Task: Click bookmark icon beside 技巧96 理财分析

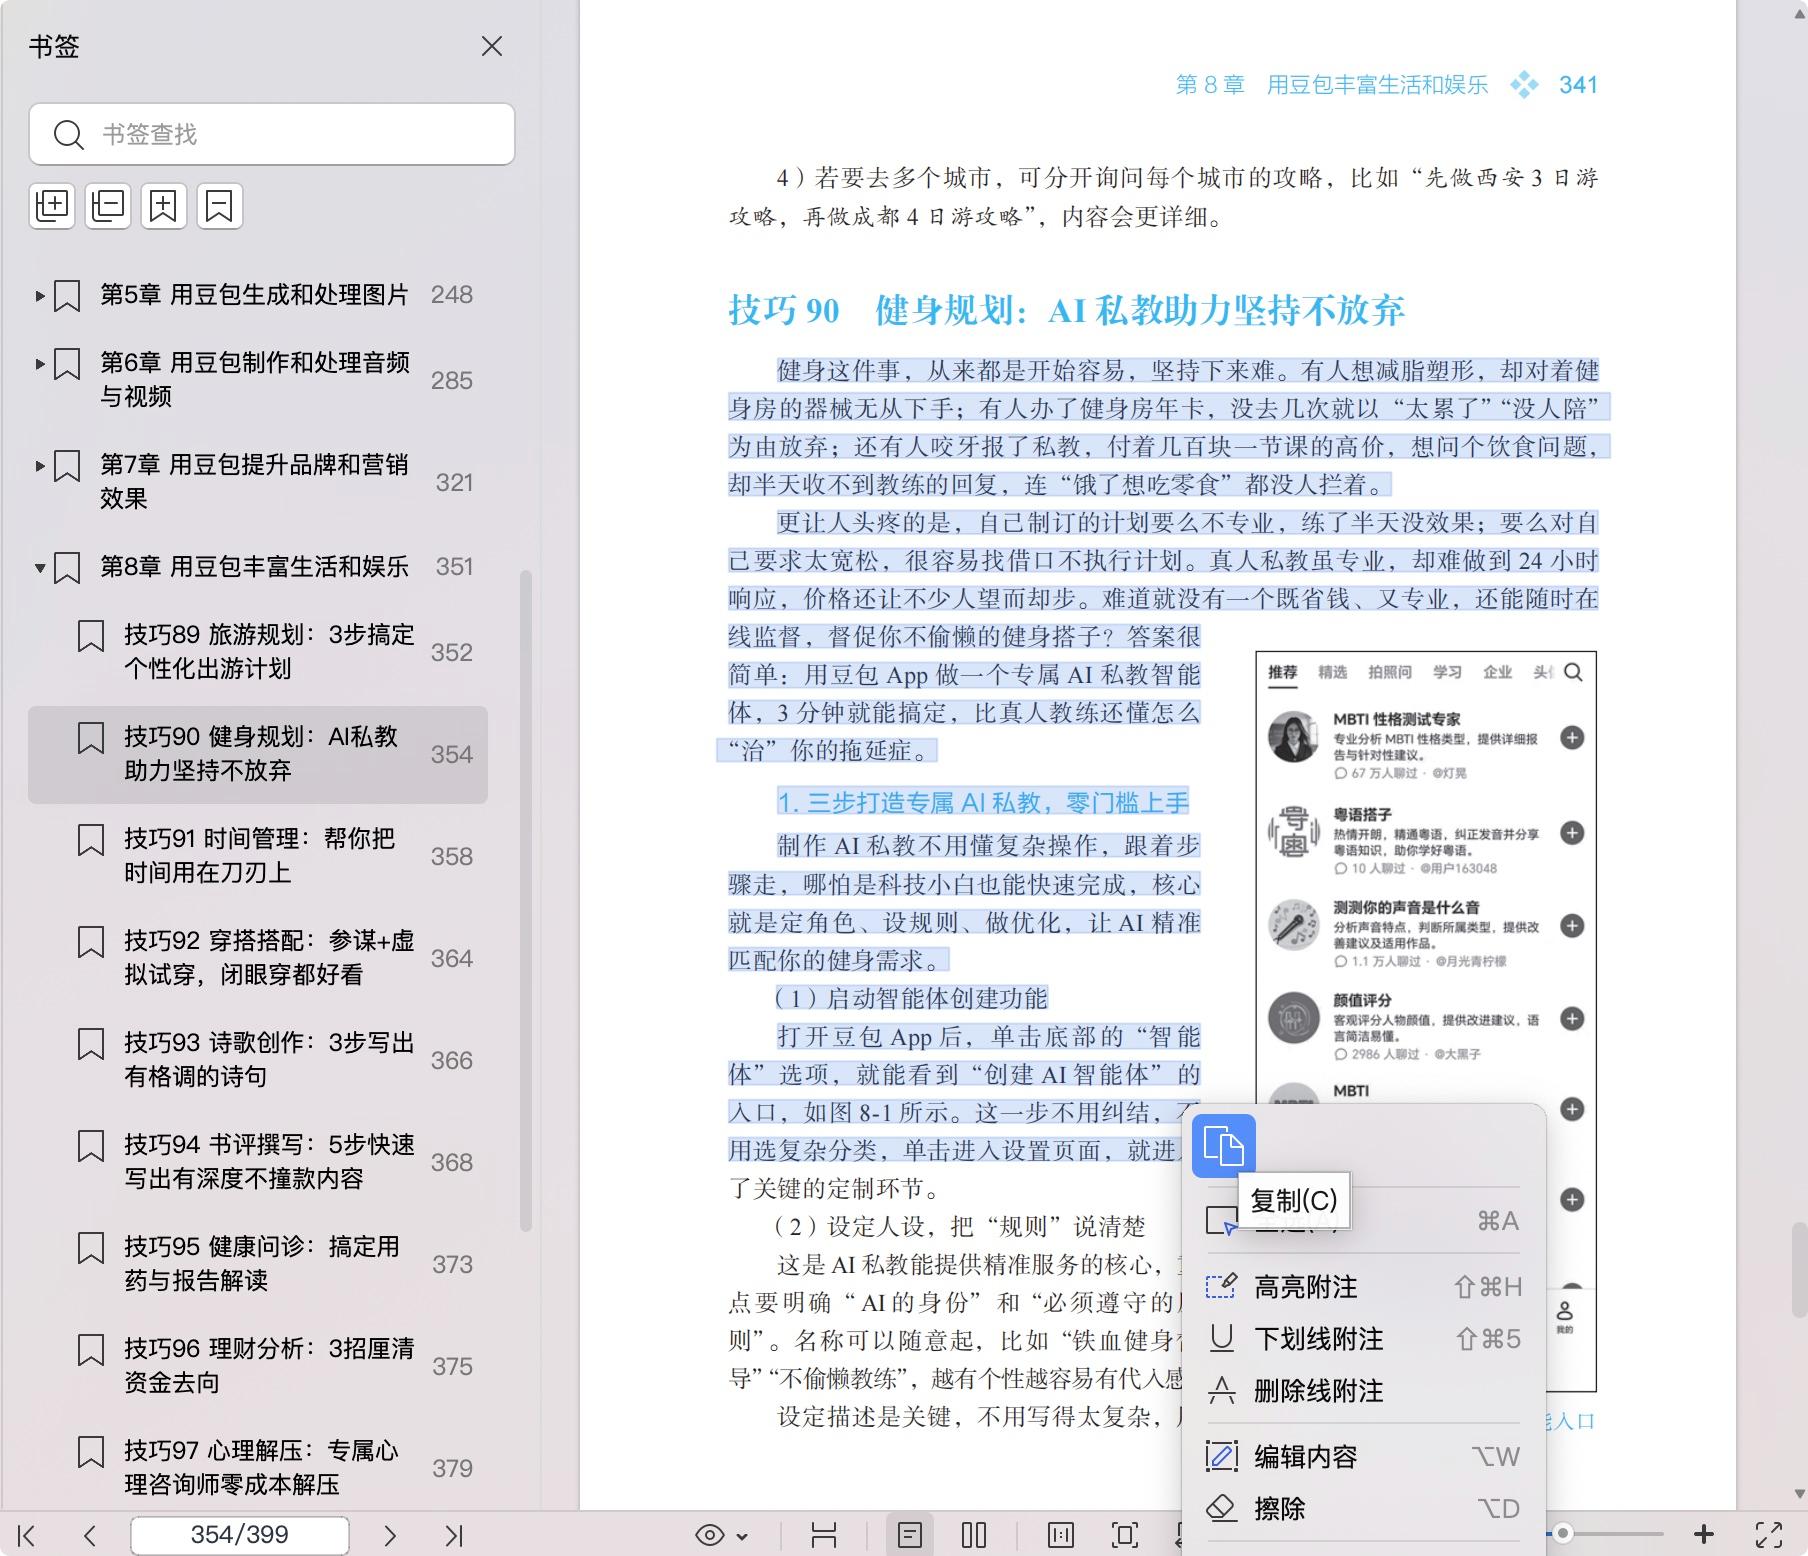Action: tap(91, 1350)
